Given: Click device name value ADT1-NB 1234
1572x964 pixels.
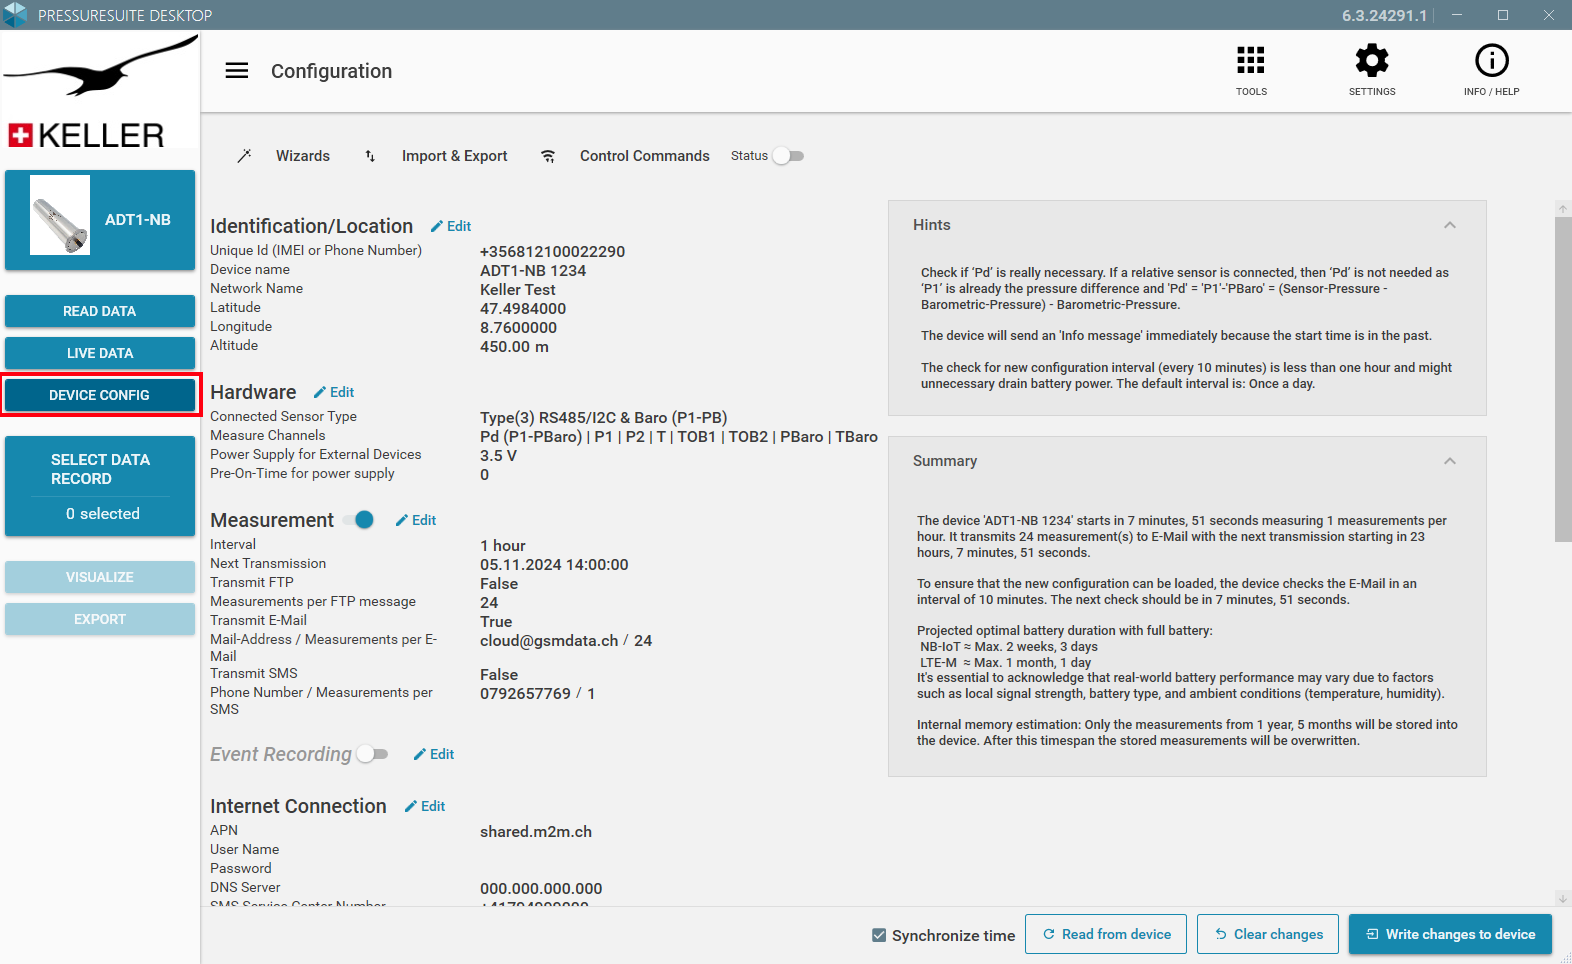Looking at the screenshot, I should (x=533, y=271).
